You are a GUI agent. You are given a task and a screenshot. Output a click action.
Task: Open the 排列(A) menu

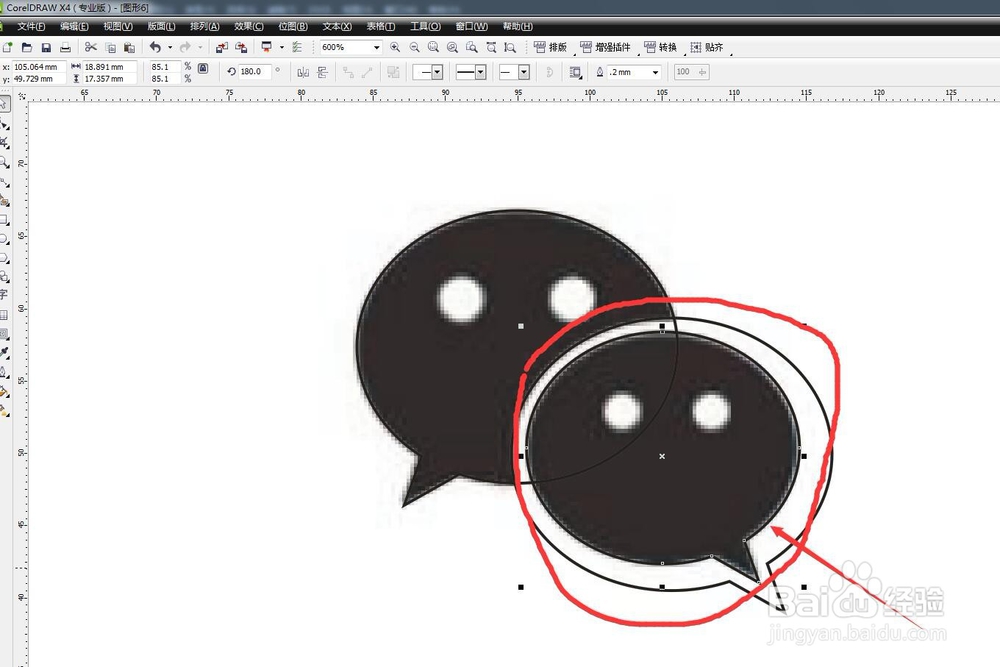205,26
